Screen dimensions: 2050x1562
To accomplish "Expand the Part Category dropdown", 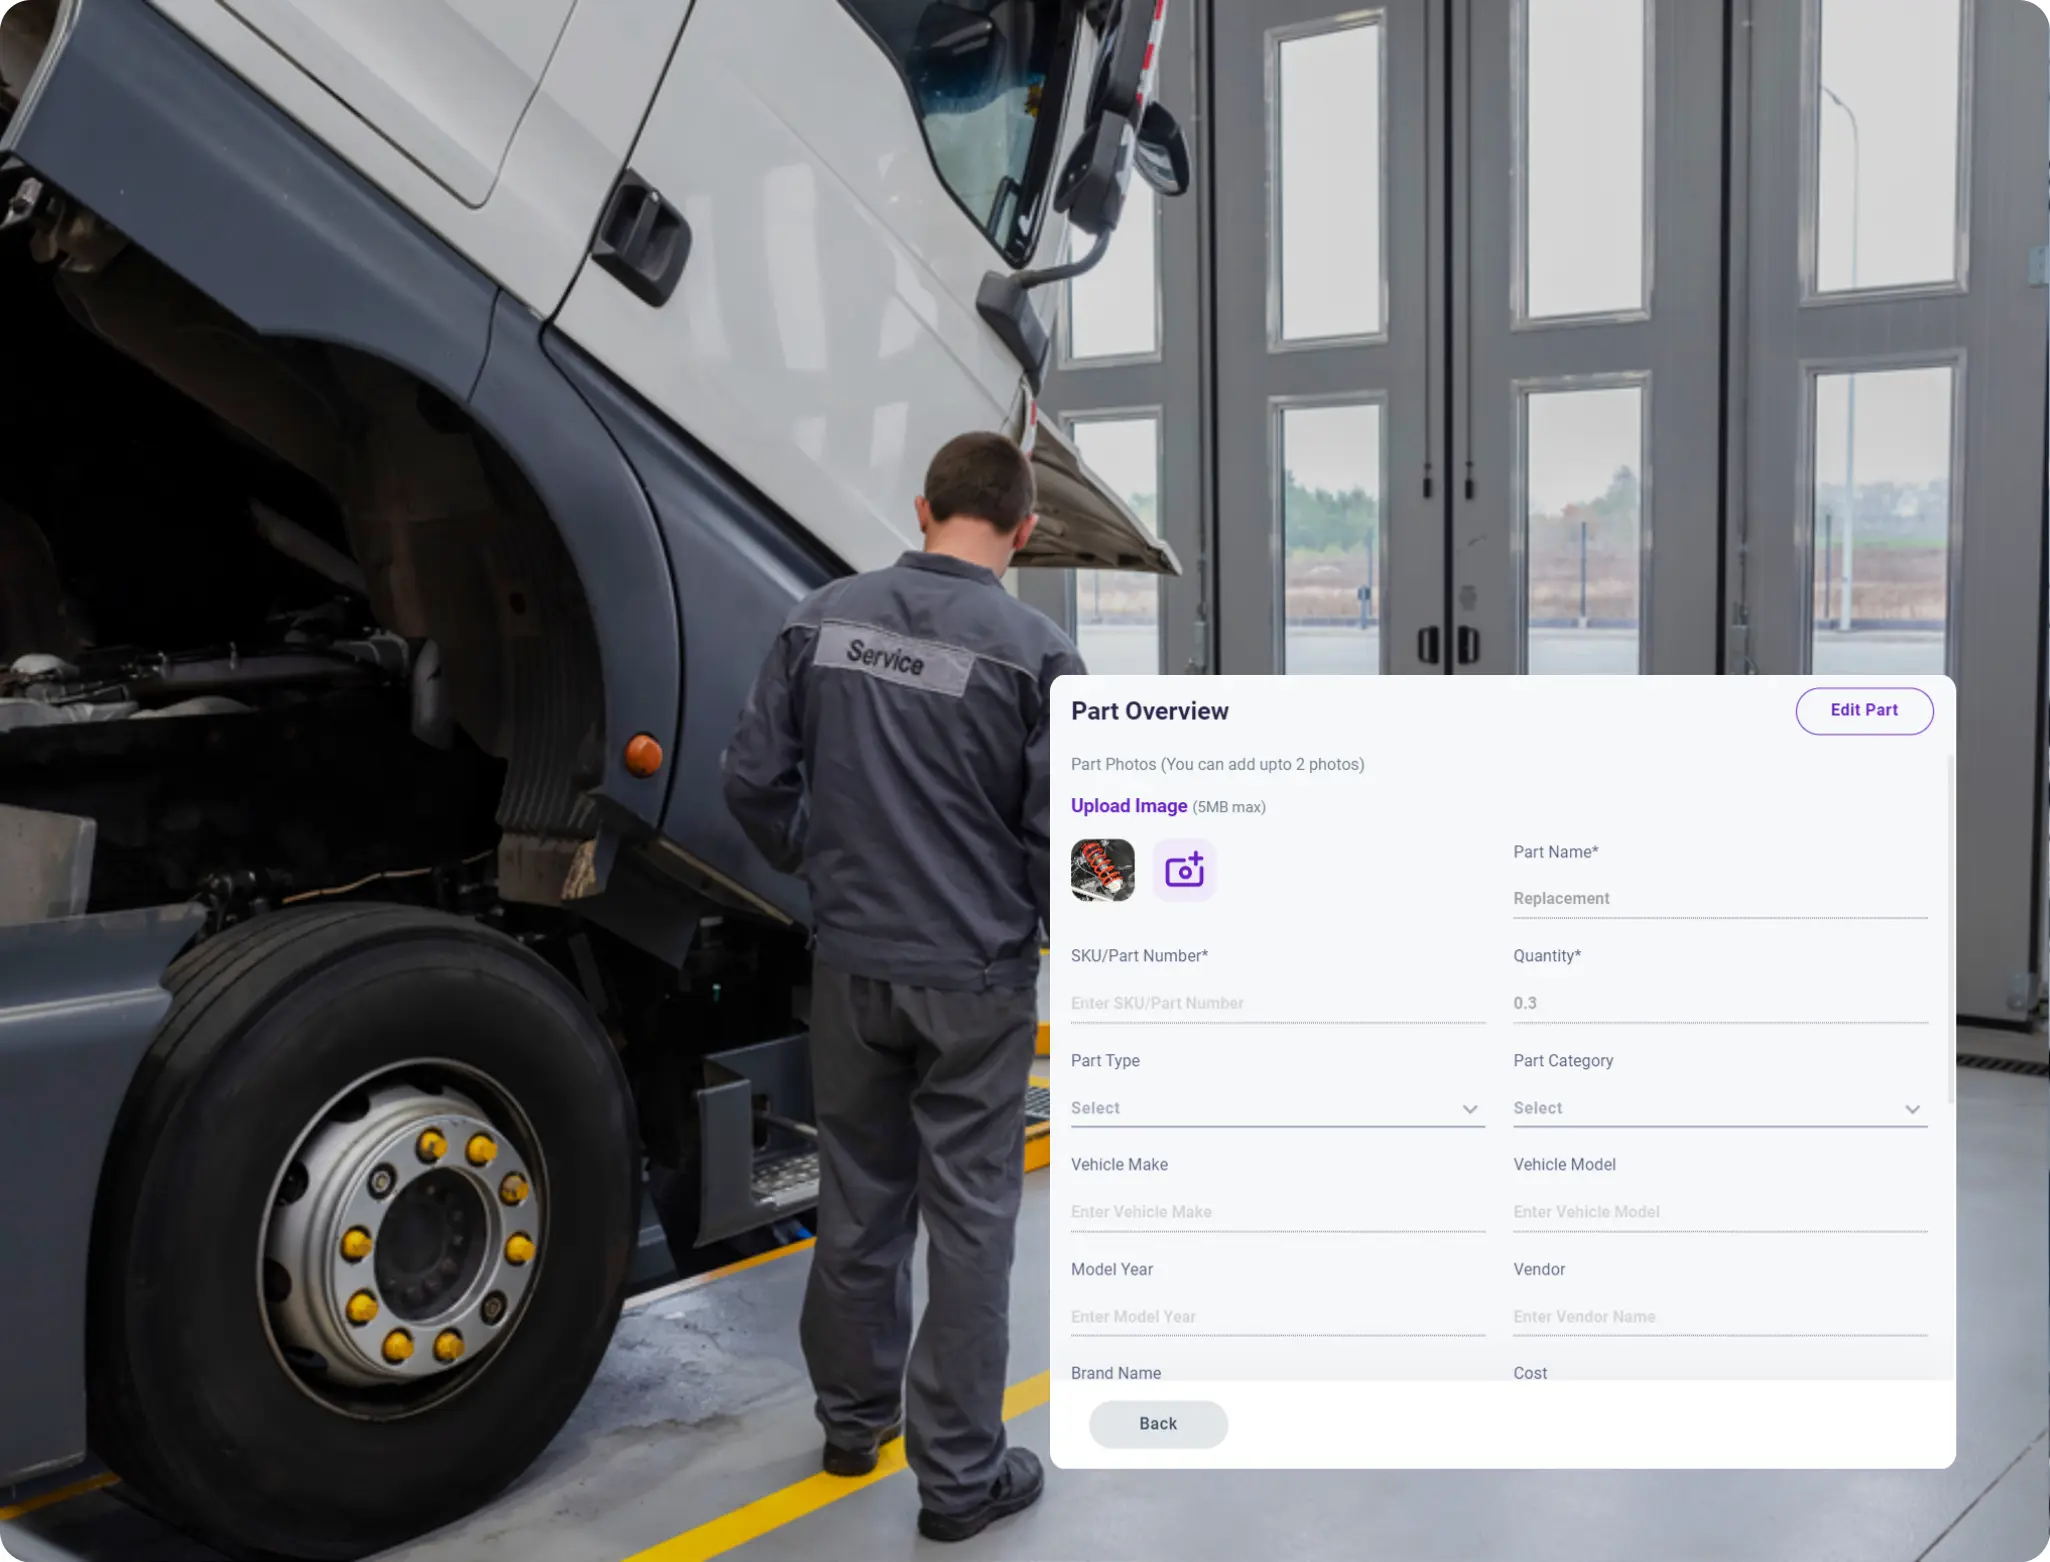I will 1912,1109.
